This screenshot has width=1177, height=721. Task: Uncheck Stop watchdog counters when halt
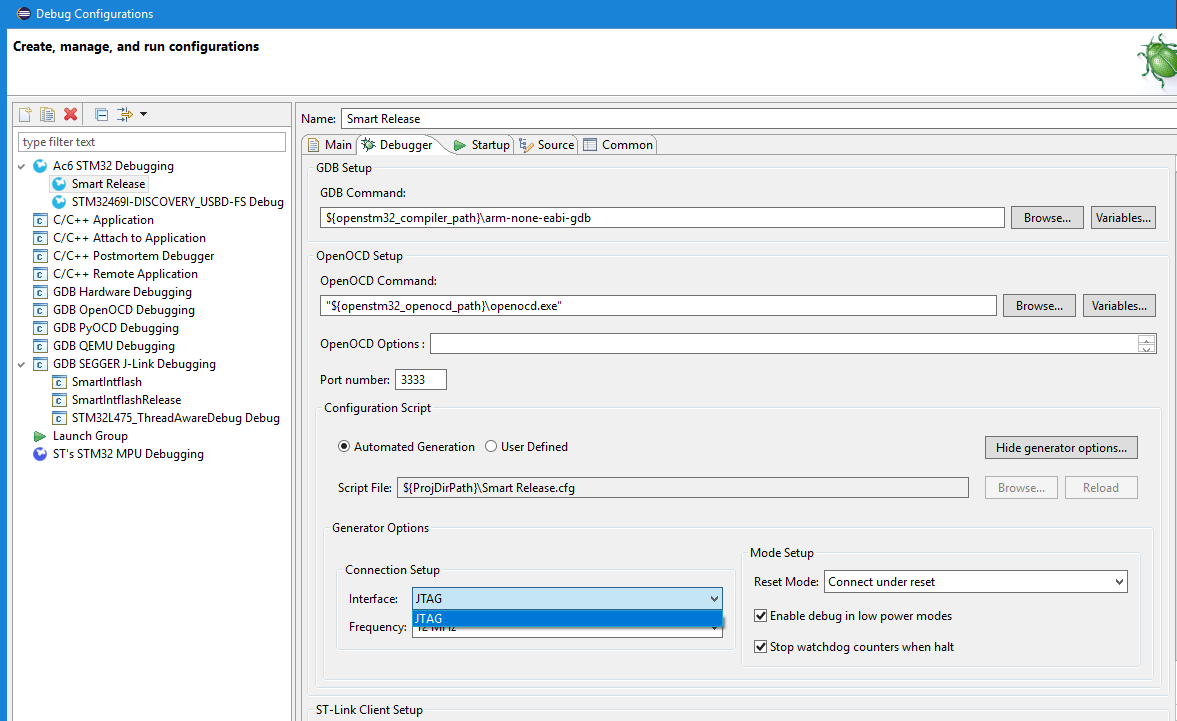(x=761, y=647)
